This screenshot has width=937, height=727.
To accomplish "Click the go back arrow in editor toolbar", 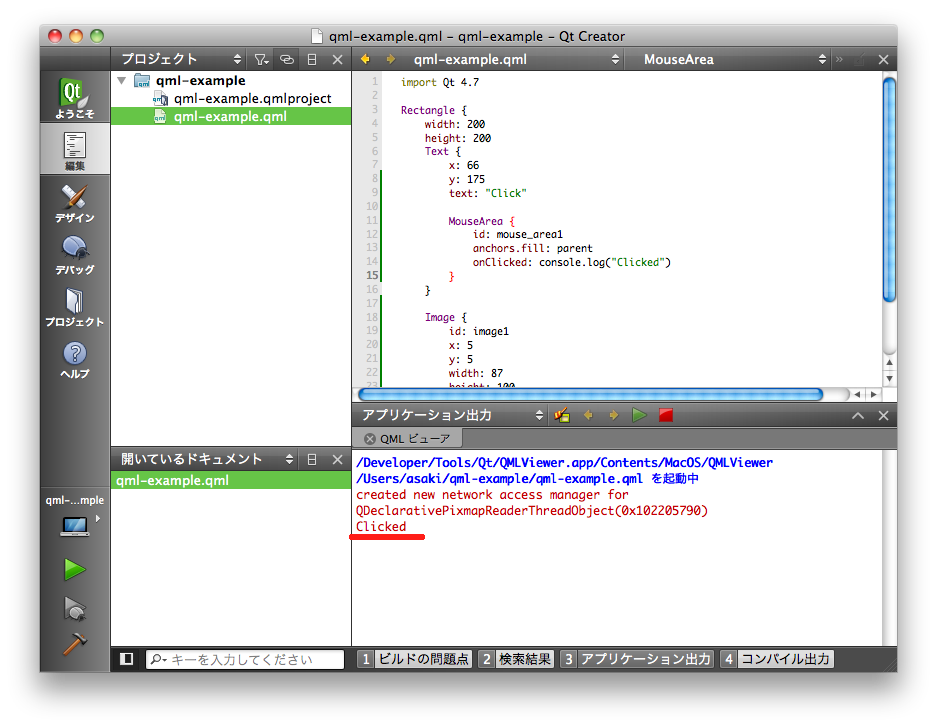I will click(x=366, y=59).
